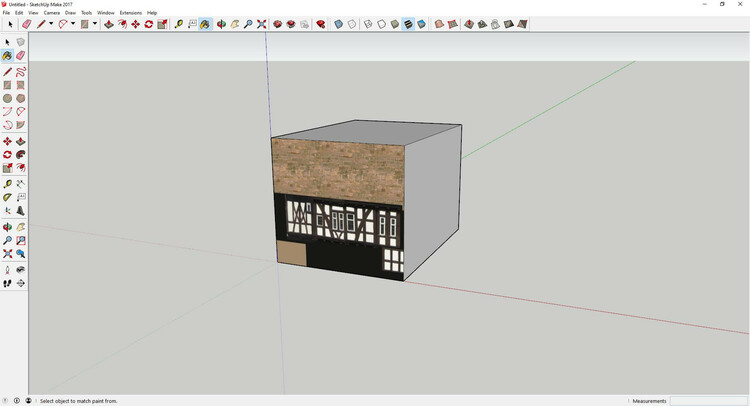Choose the Scale tool in the top toolbar

pos(162,24)
